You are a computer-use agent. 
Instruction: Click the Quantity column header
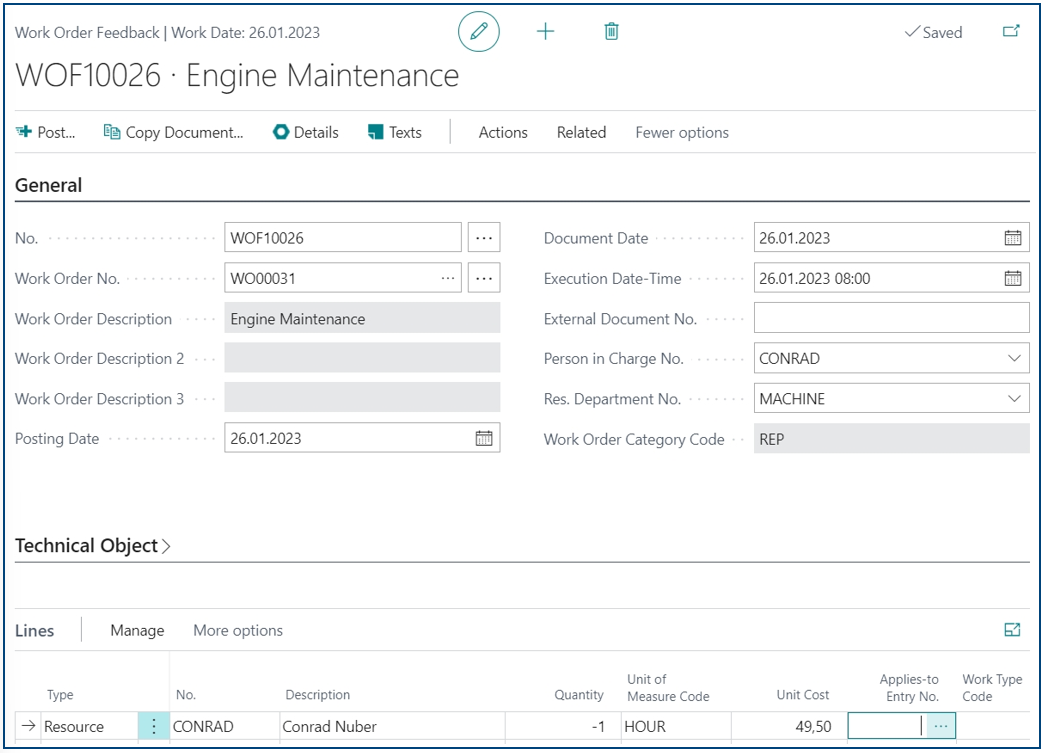click(578, 695)
